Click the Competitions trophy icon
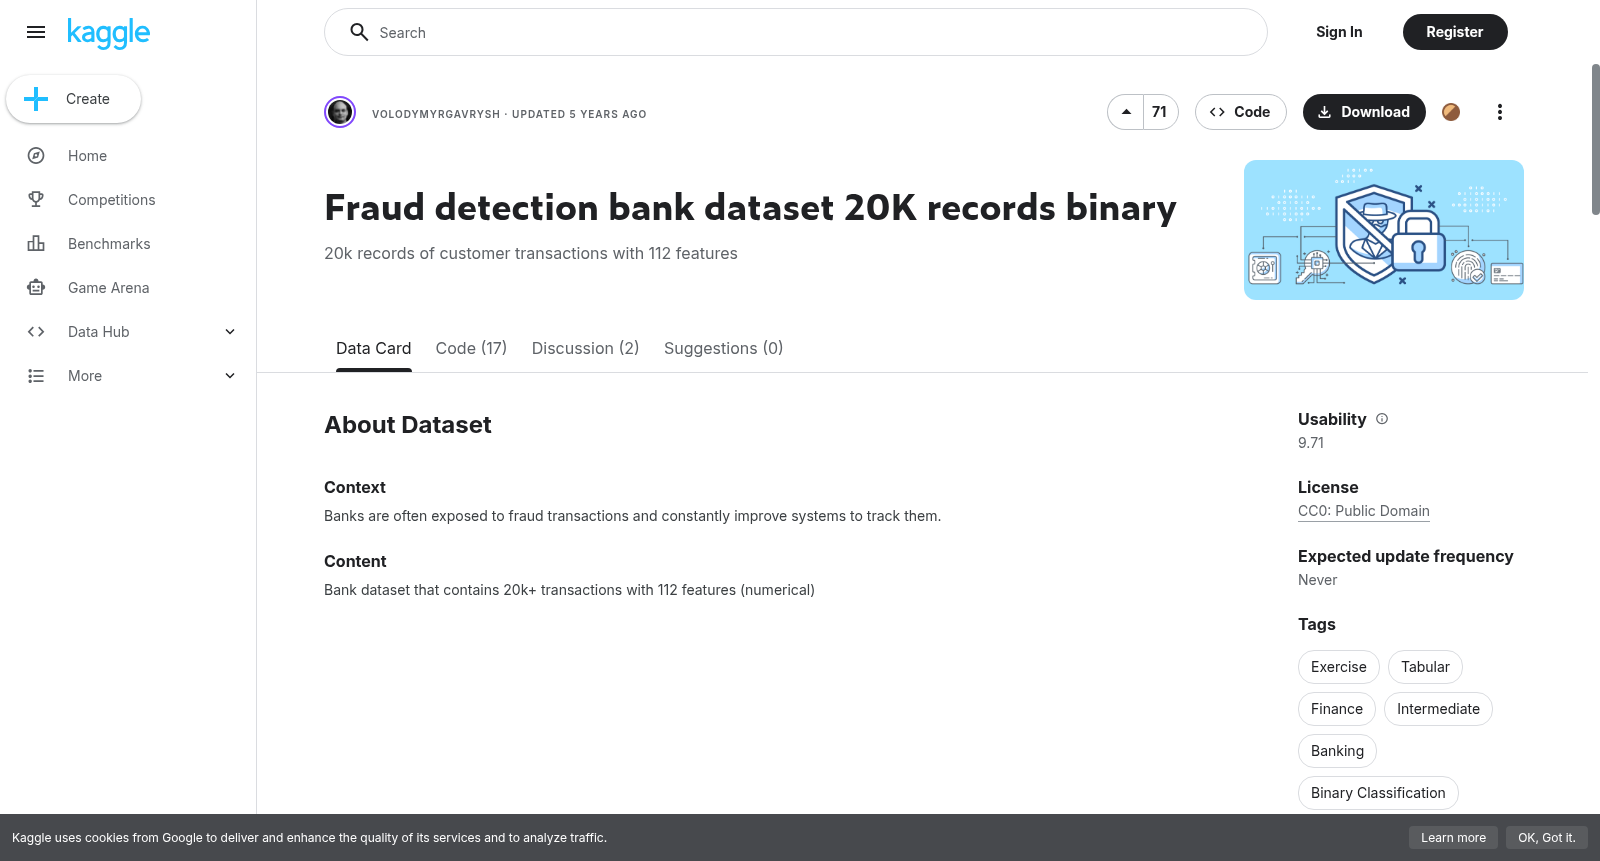The width and height of the screenshot is (1600, 861). pyautogui.click(x=36, y=200)
